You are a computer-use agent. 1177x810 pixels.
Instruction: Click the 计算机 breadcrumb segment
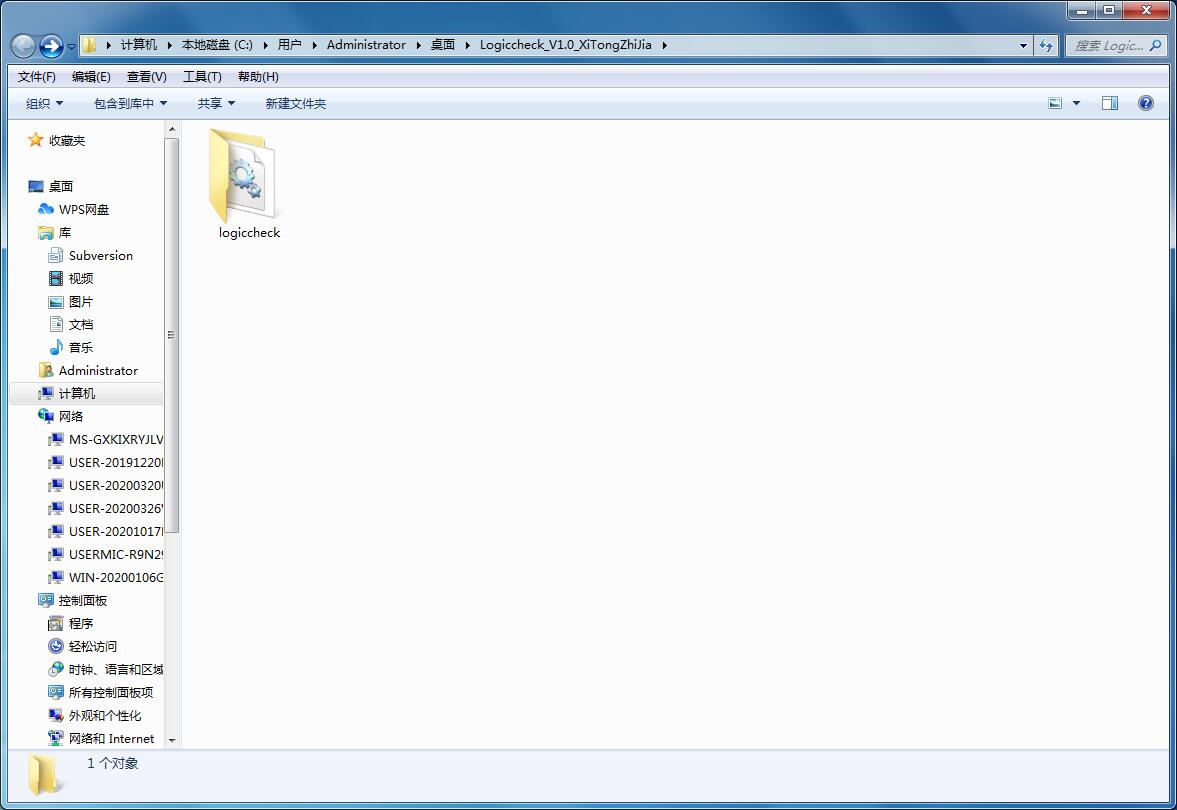(x=139, y=45)
